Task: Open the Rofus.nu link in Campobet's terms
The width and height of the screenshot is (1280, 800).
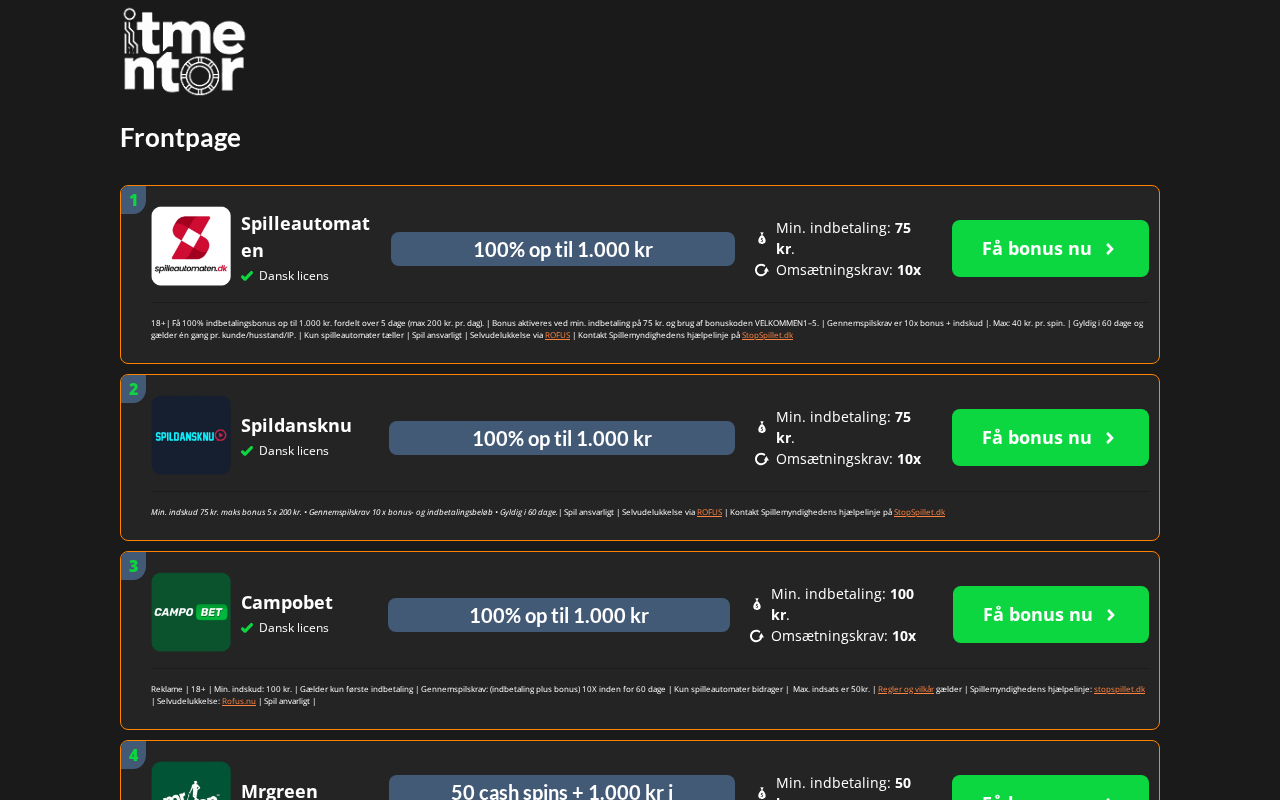Action: (x=239, y=701)
